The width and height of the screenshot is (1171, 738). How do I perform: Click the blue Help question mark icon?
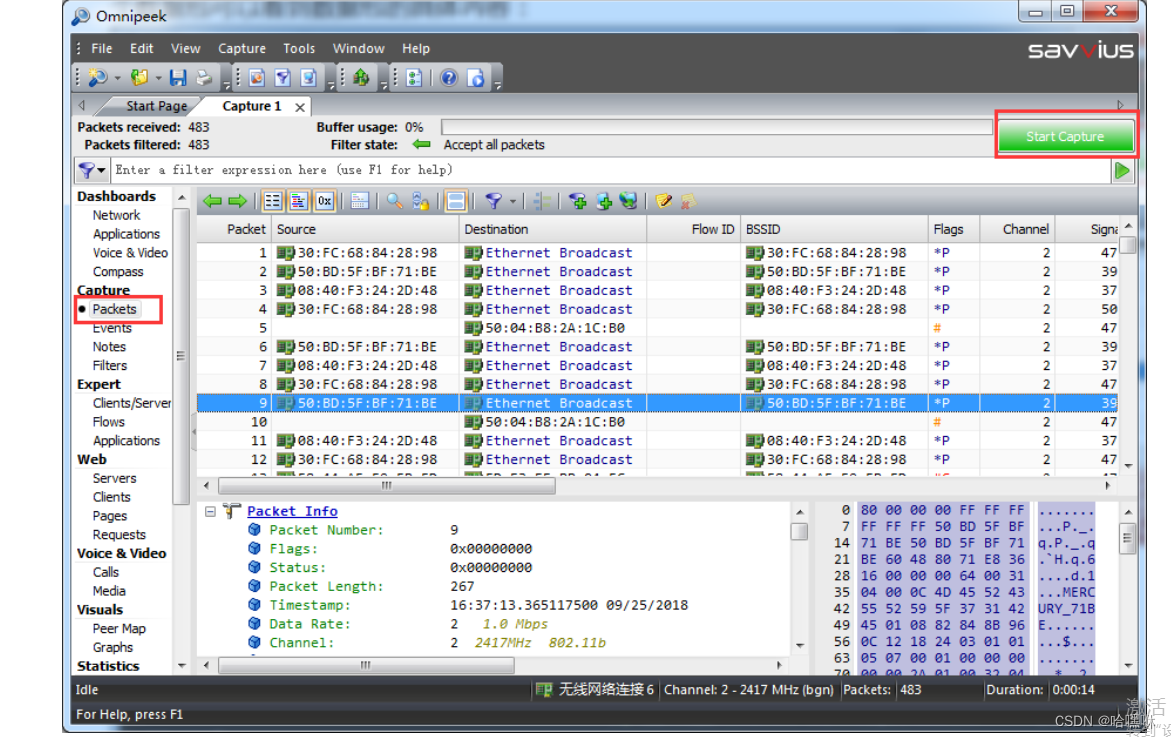pos(449,78)
